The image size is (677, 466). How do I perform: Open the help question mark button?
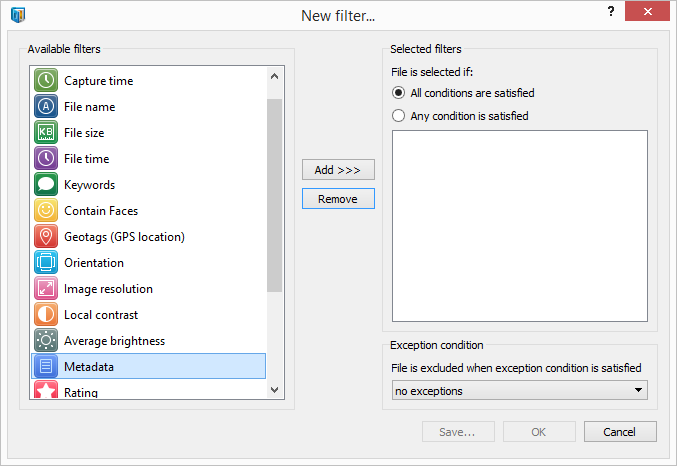611,11
